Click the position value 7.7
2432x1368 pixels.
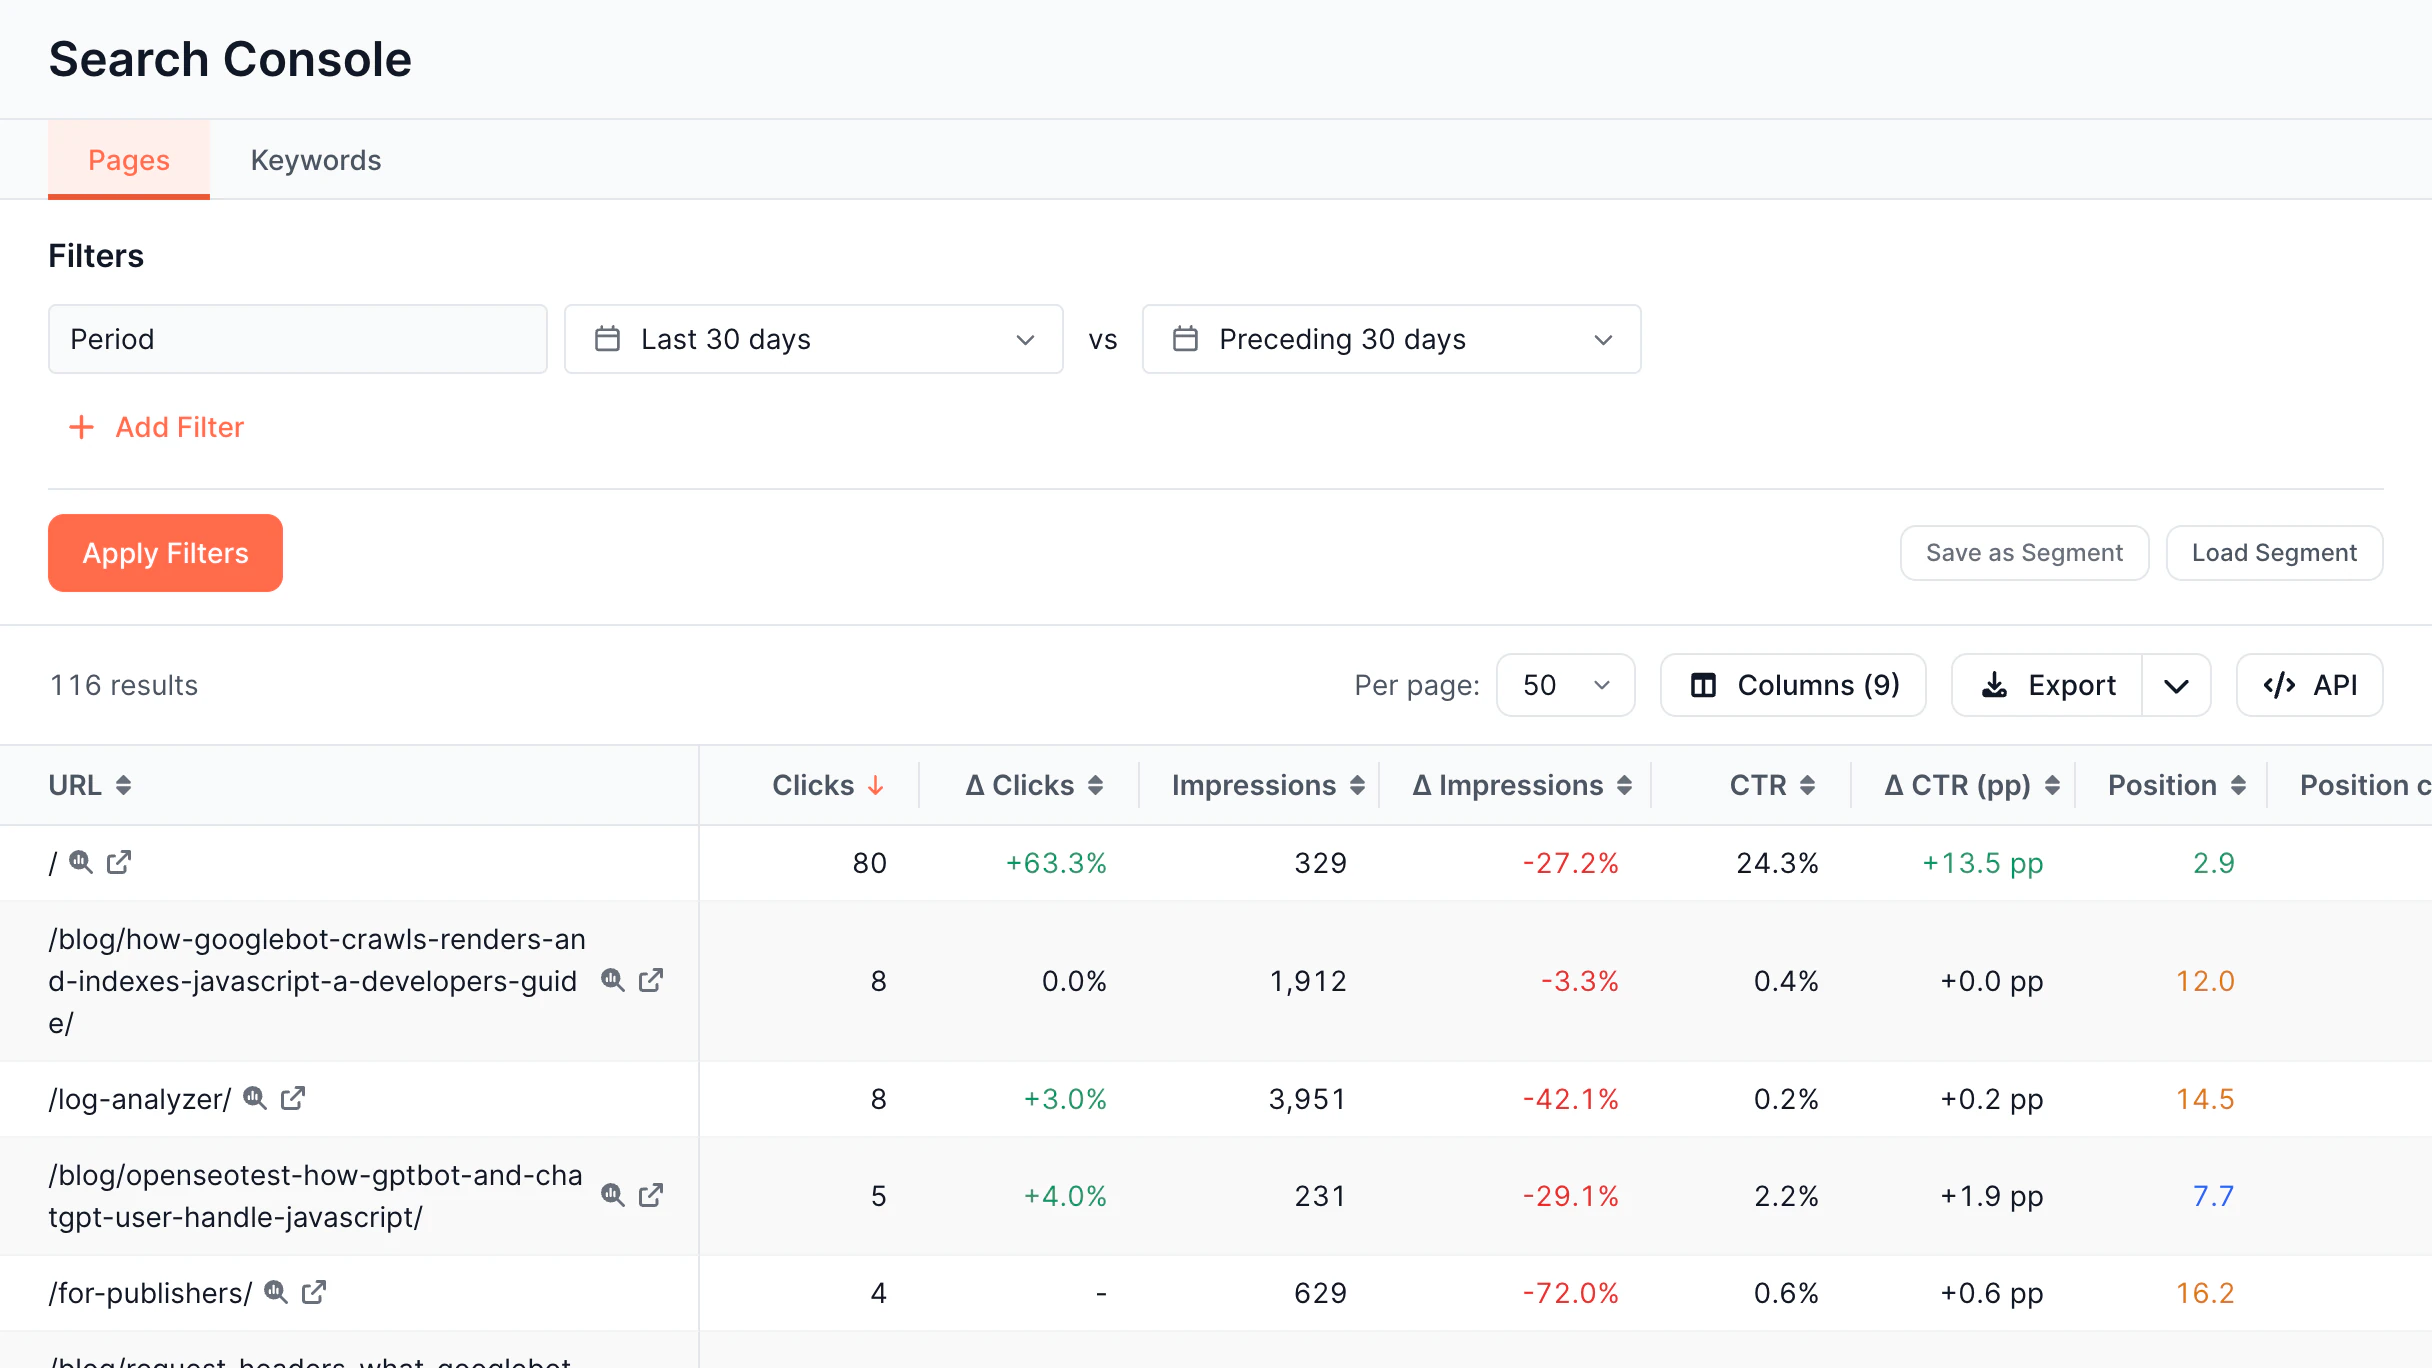point(2213,1196)
